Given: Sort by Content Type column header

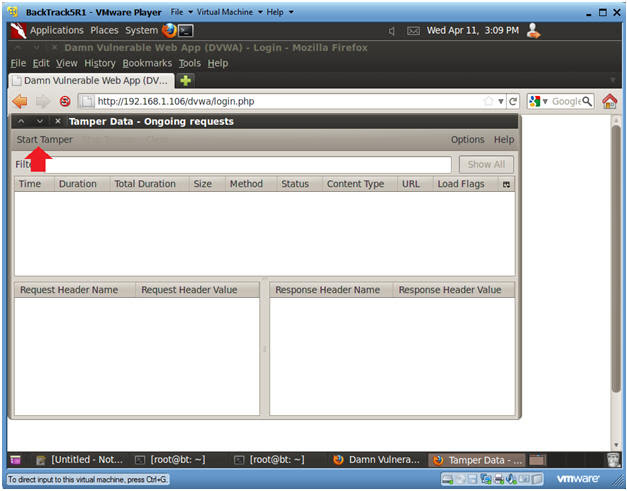Looking at the screenshot, I should [x=360, y=184].
